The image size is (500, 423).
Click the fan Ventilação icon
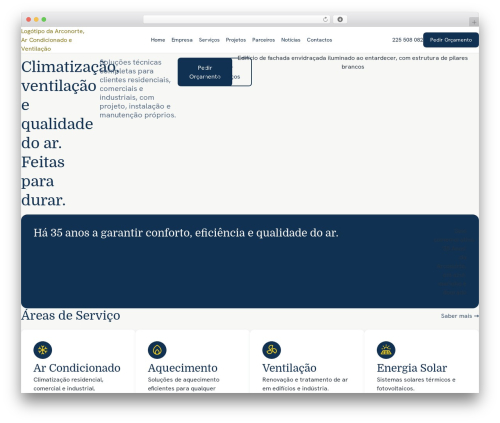coord(272,350)
